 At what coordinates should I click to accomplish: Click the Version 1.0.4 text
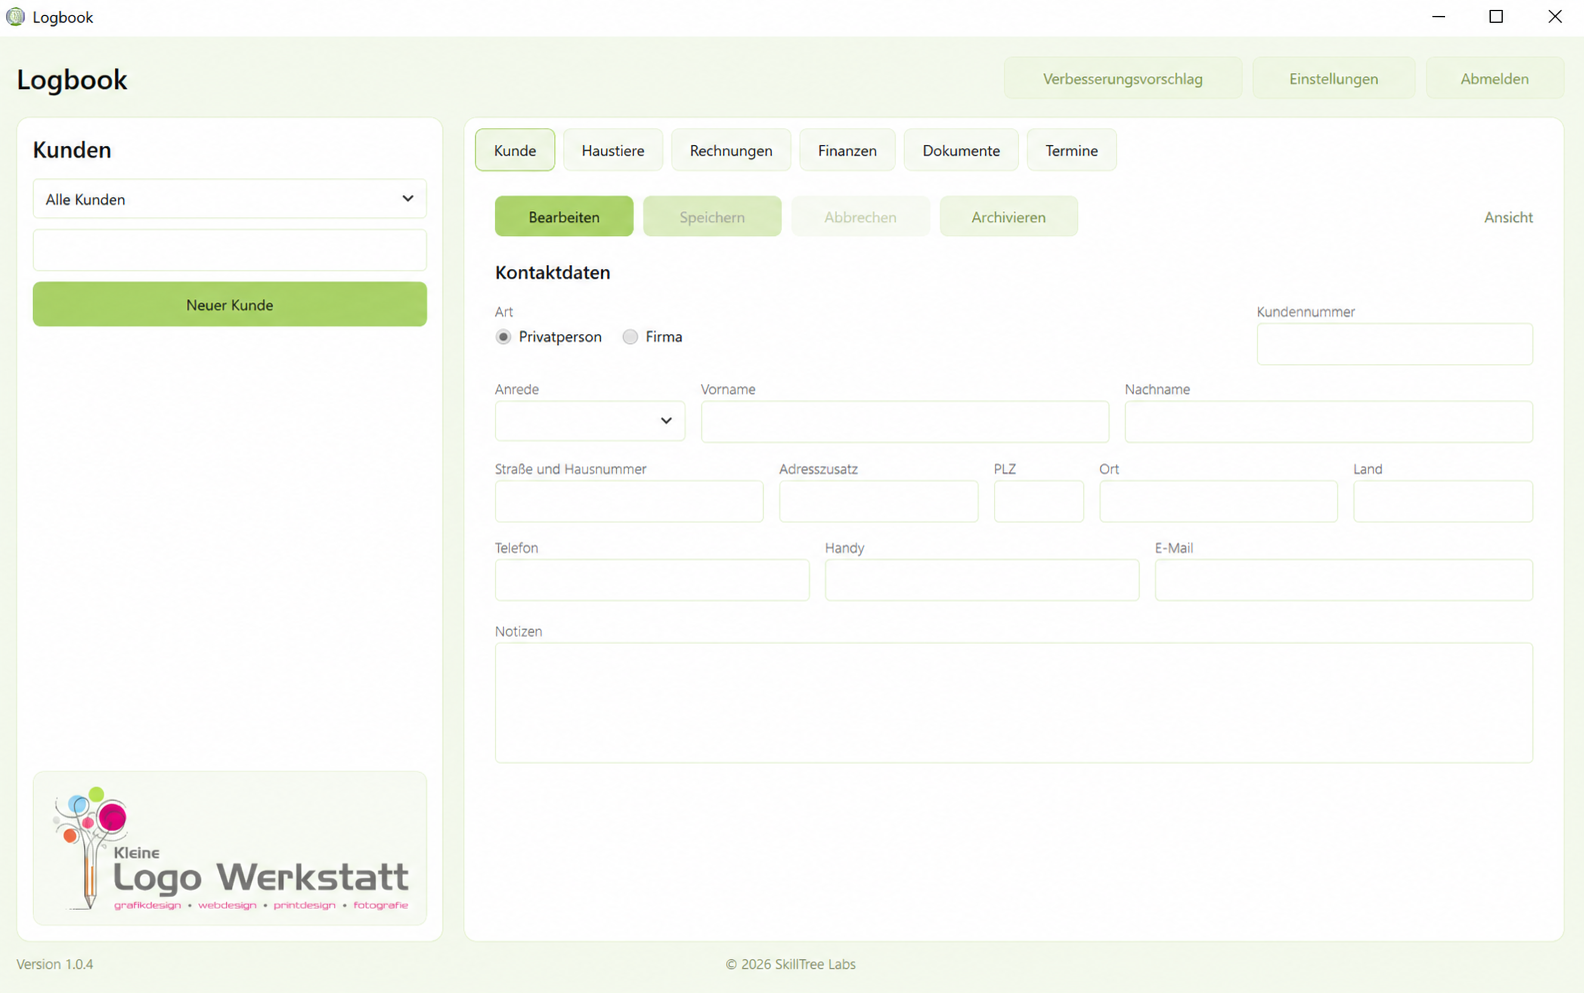click(x=55, y=964)
